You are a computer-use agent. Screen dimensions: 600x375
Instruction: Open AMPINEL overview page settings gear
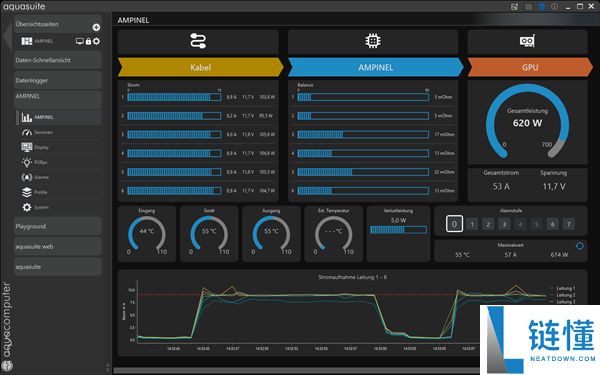(x=96, y=41)
